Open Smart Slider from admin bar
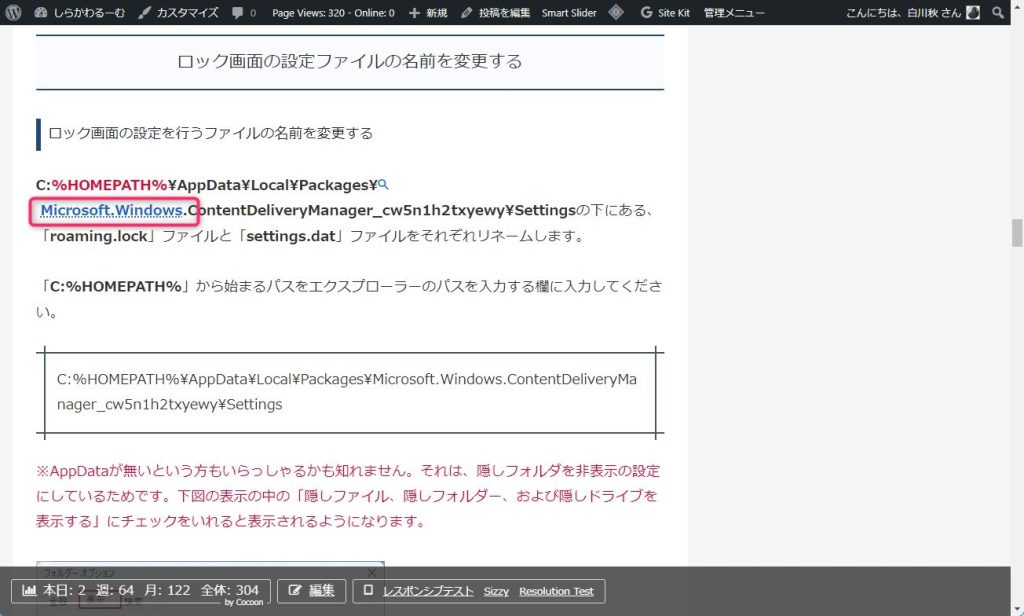 pyautogui.click(x=569, y=13)
